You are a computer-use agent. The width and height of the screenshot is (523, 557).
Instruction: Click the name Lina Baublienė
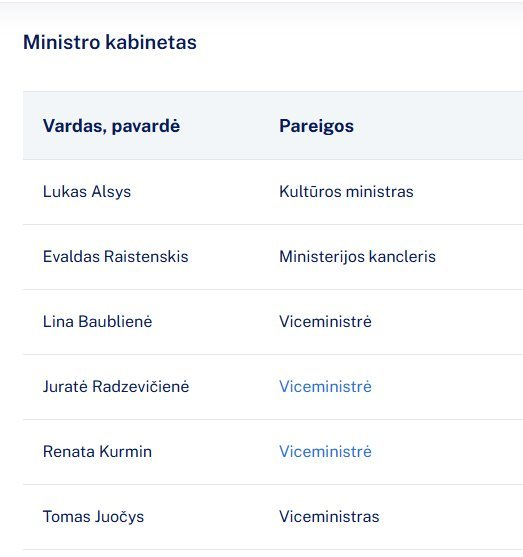tap(97, 322)
